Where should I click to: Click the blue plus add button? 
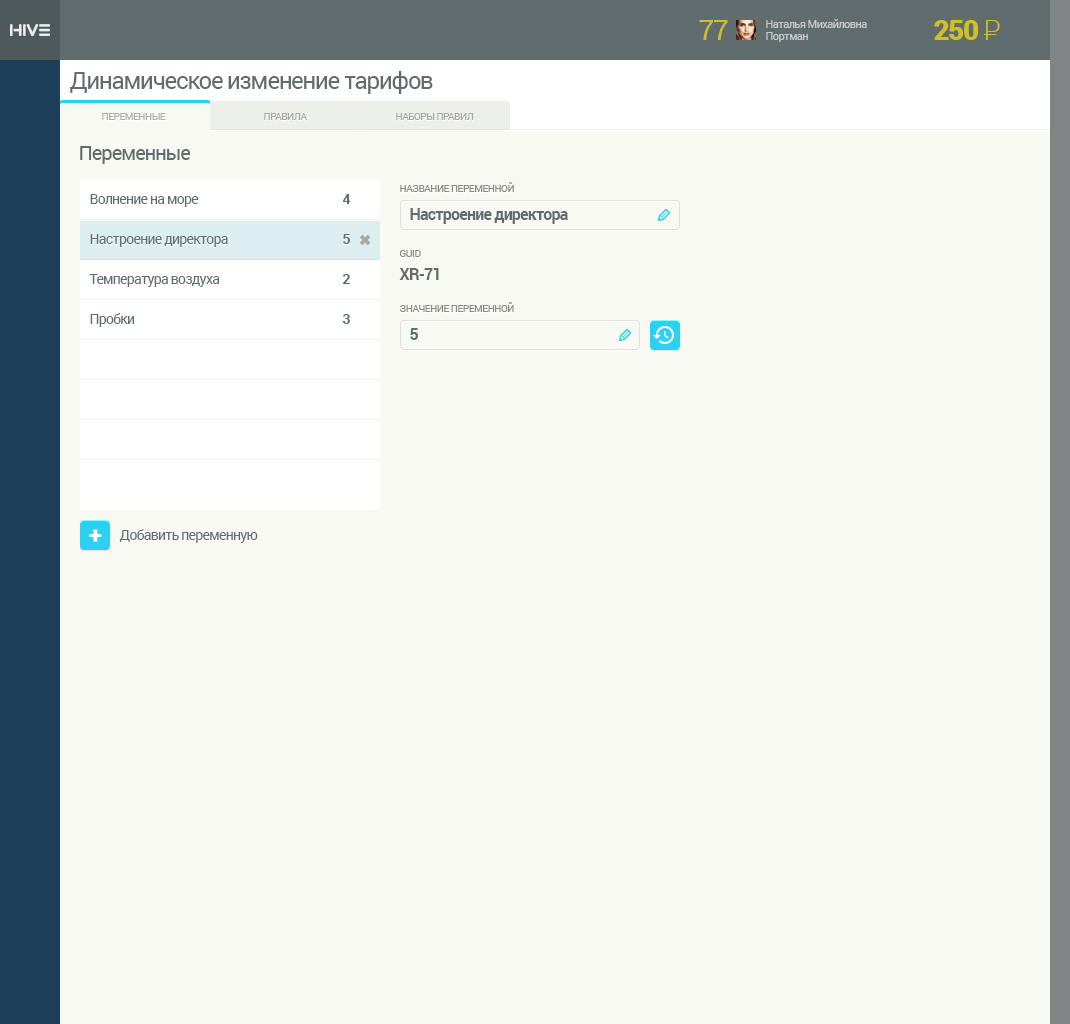pyautogui.click(x=95, y=535)
